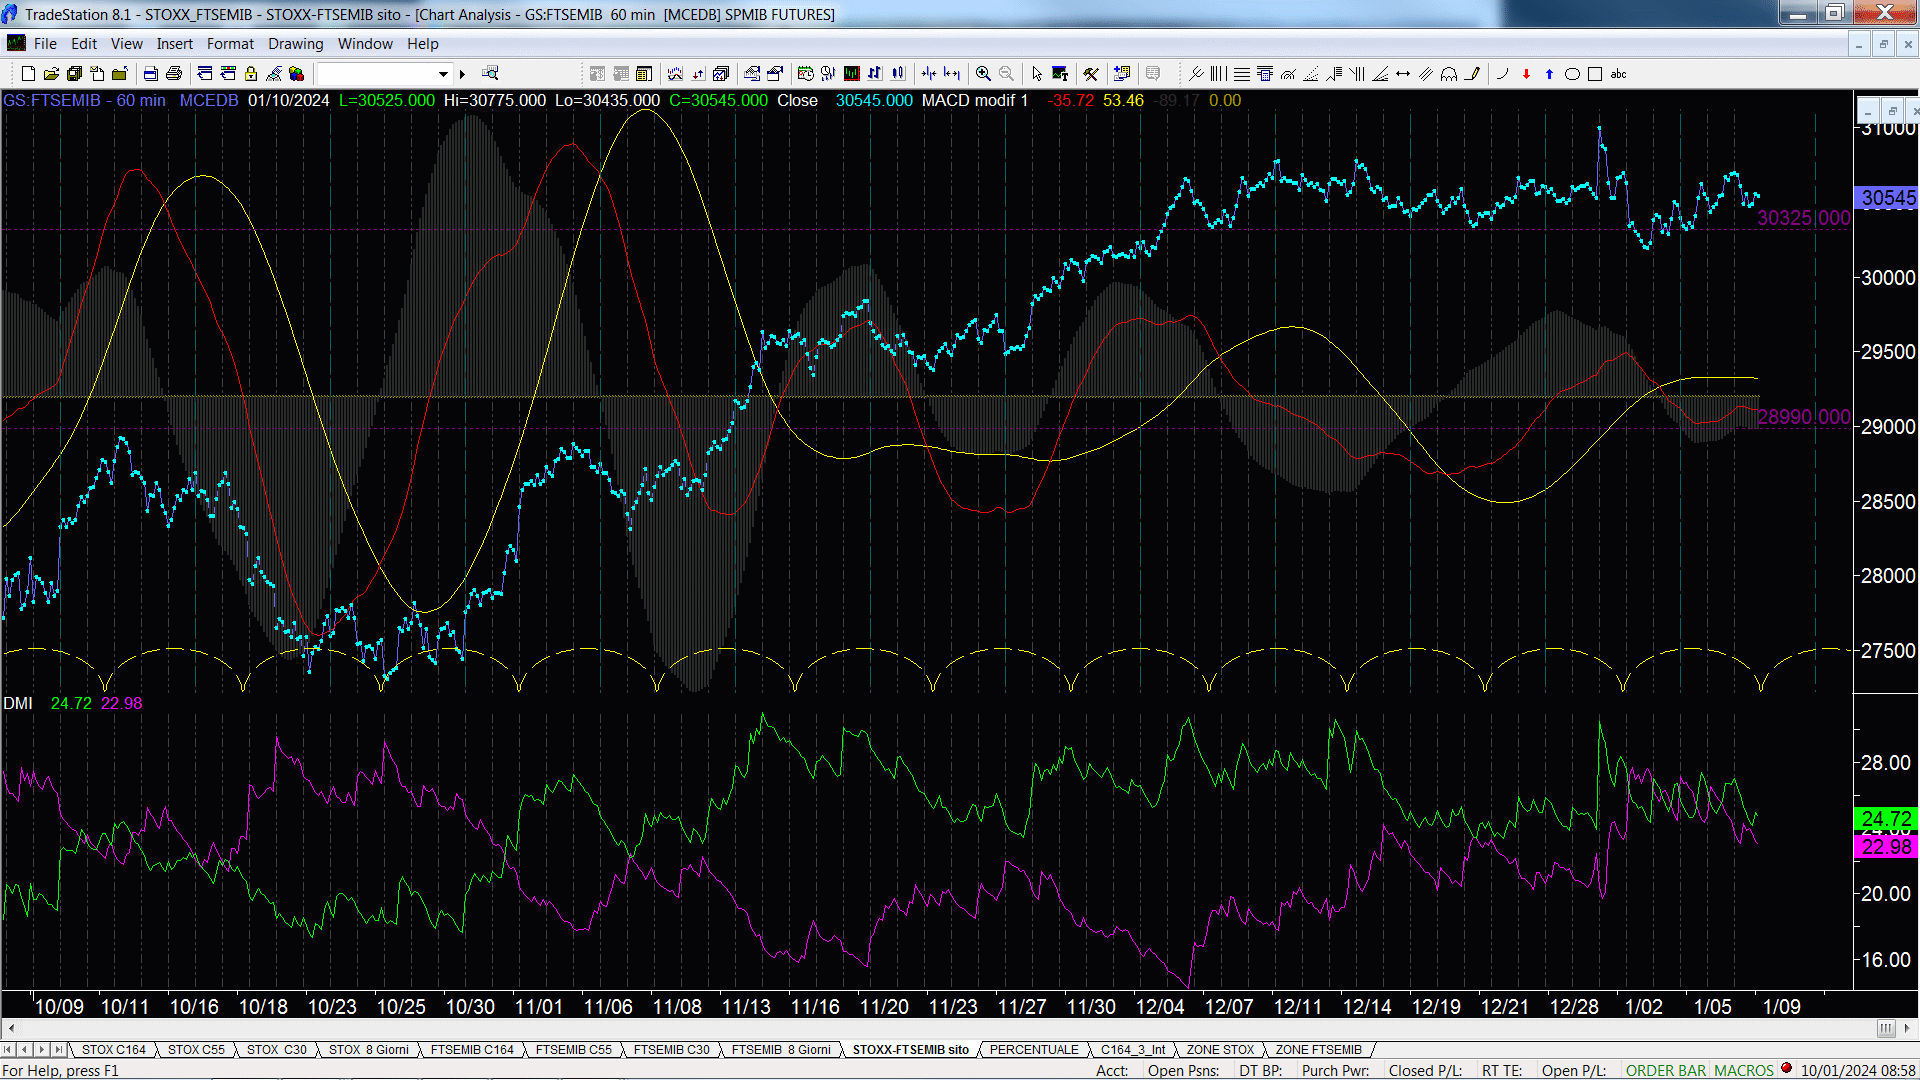Click the first-tab scroll button
Screen dimensions: 1920x1080
tap(8, 1049)
